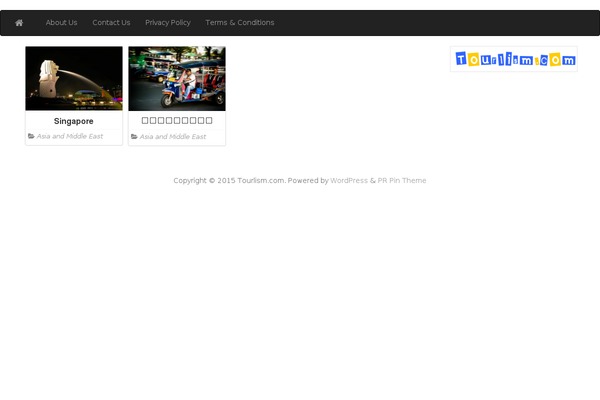Open the post titled with square characters
The height and width of the screenshot is (400, 600).
click(177, 121)
